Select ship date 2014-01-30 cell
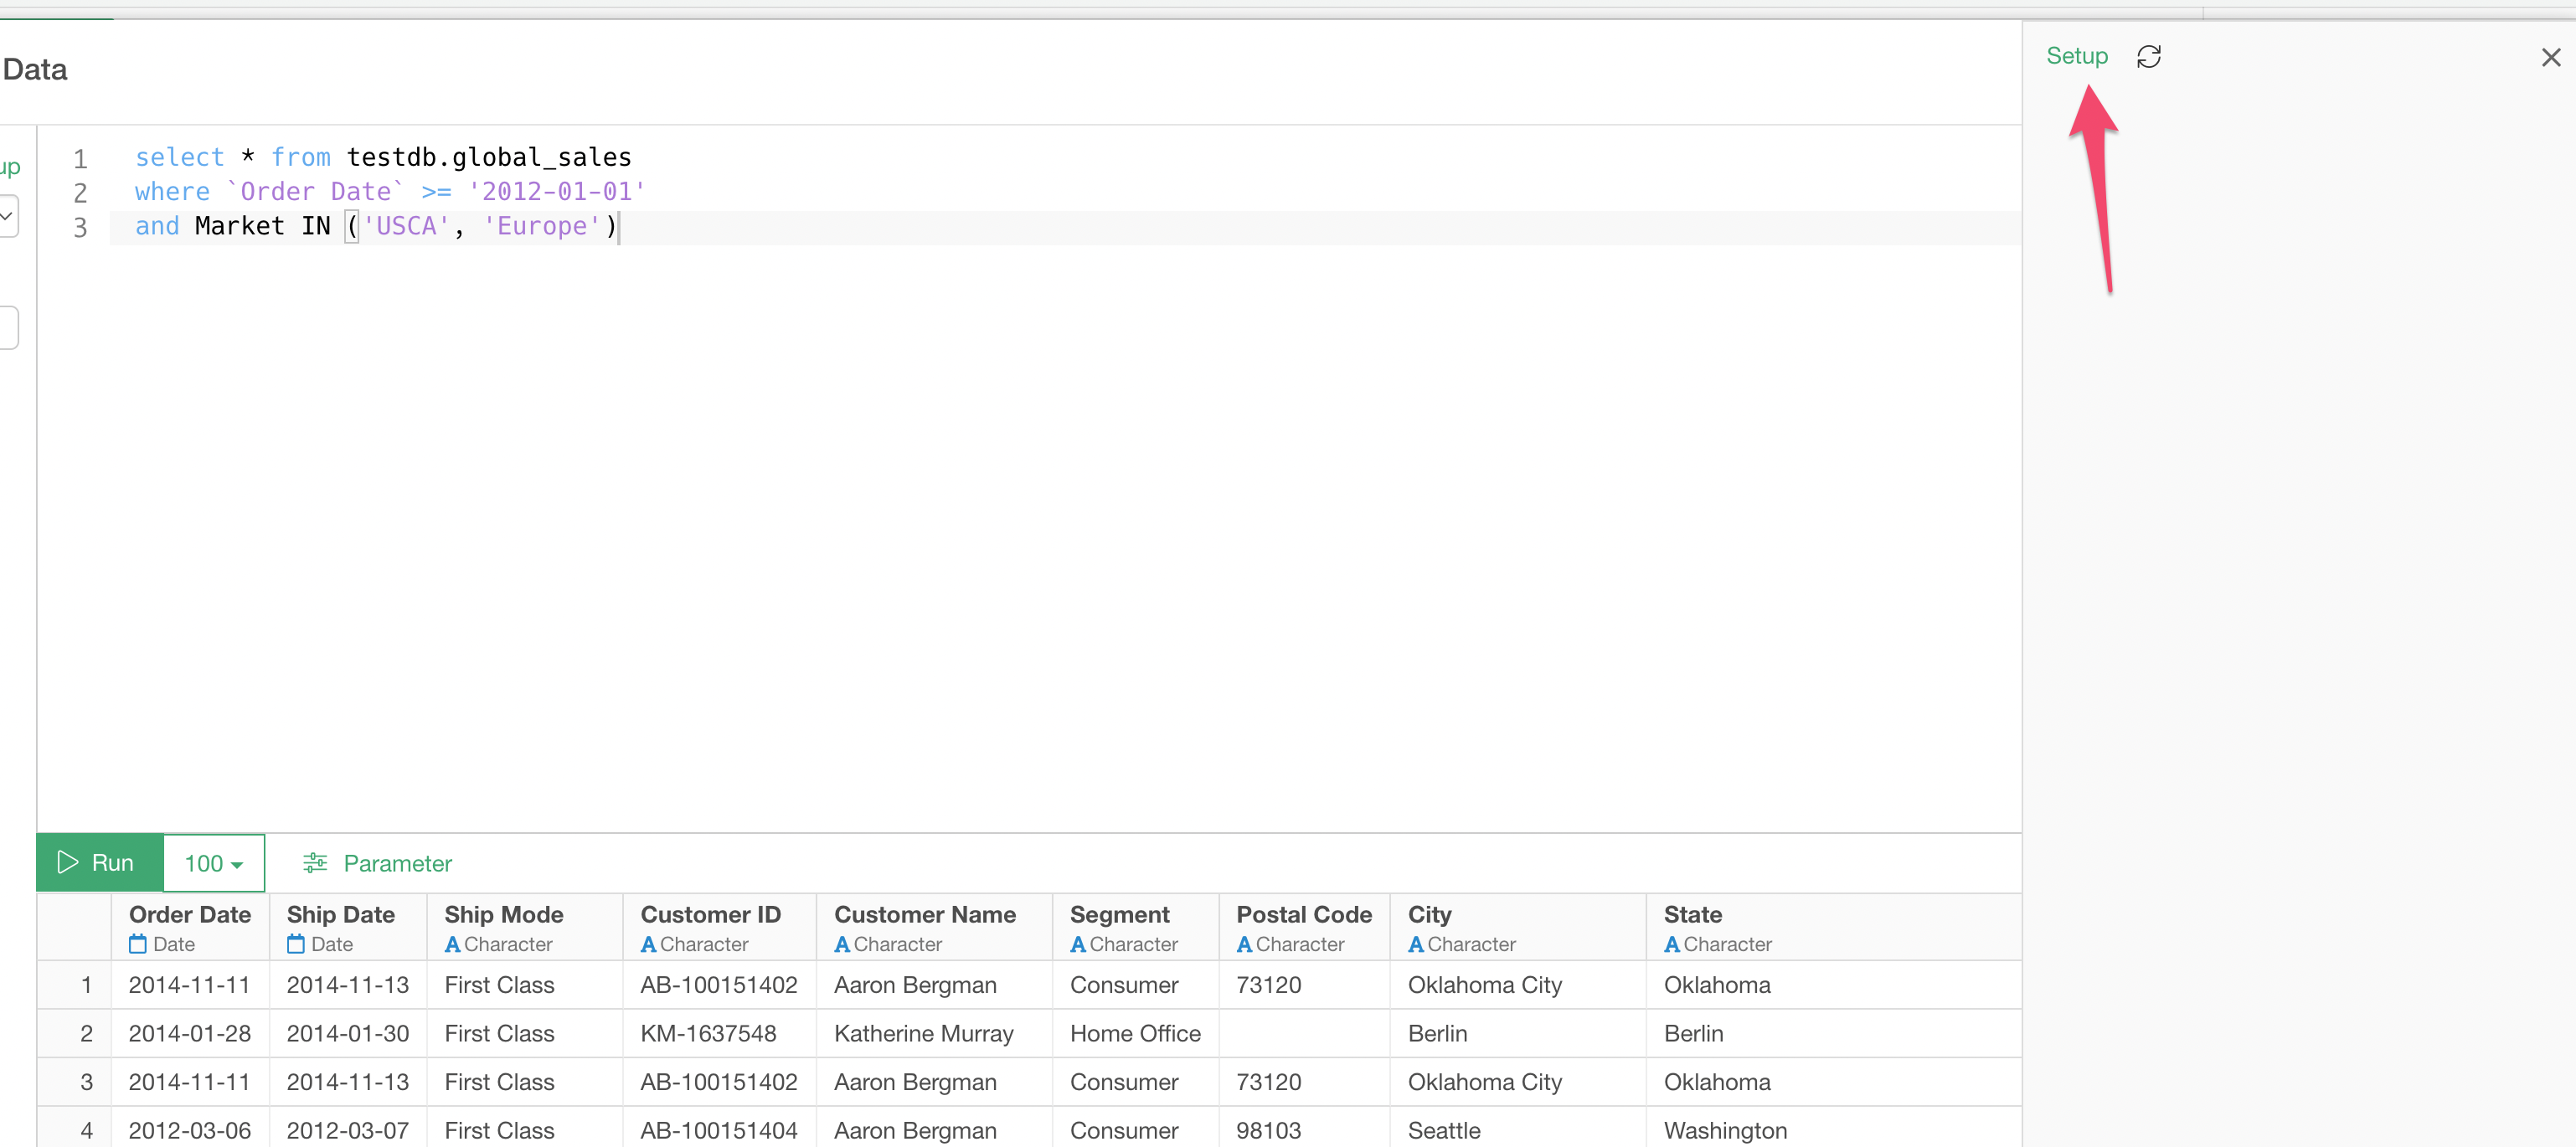 pyautogui.click(x=348, y=1033)
